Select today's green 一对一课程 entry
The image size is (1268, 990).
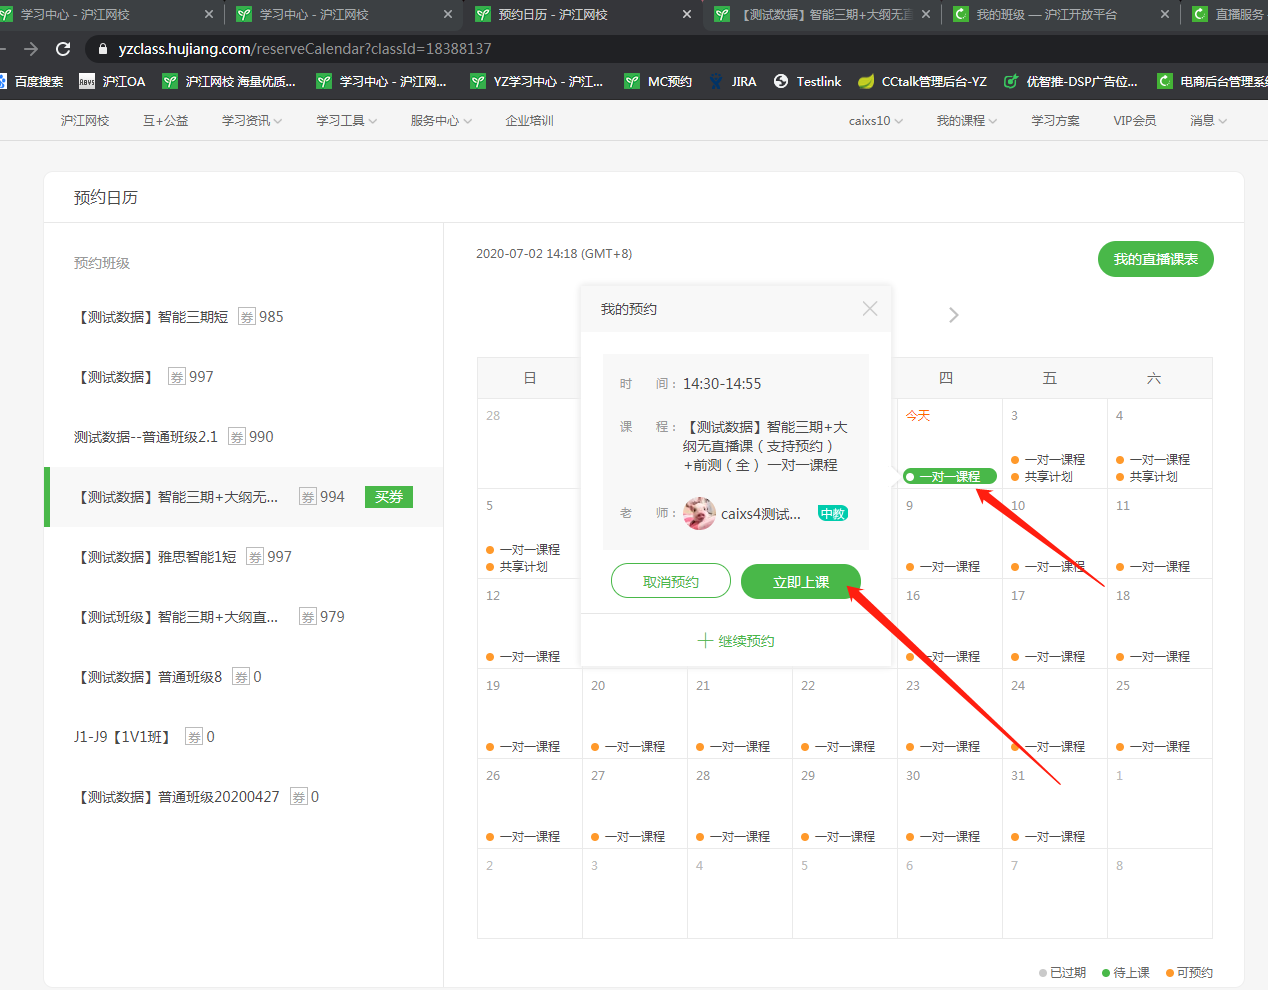(x=949, y=477)
